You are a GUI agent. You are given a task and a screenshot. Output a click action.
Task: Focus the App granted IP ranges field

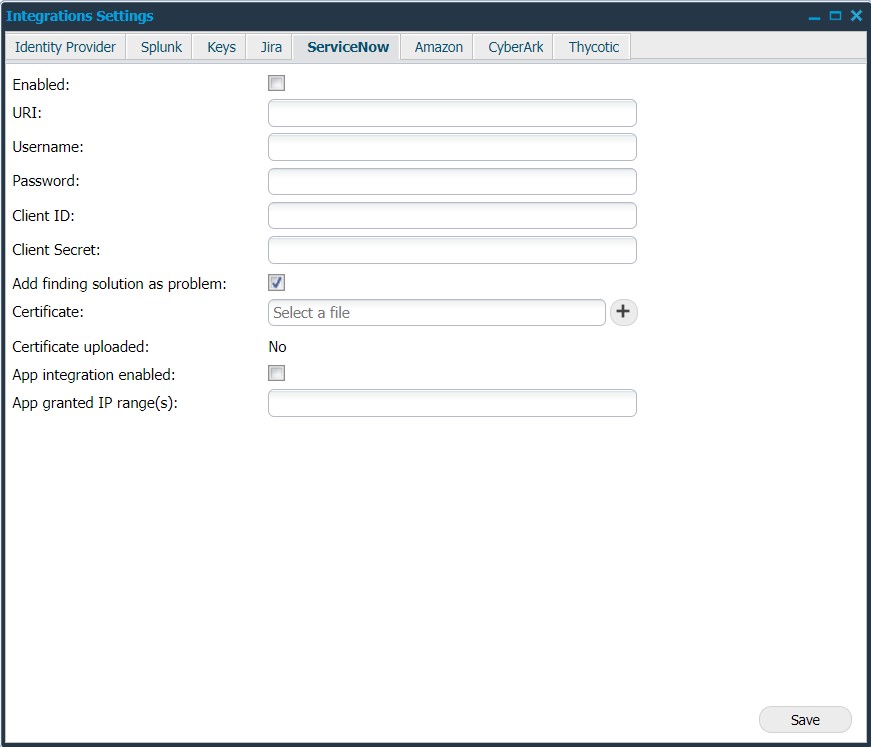[451, 403]
